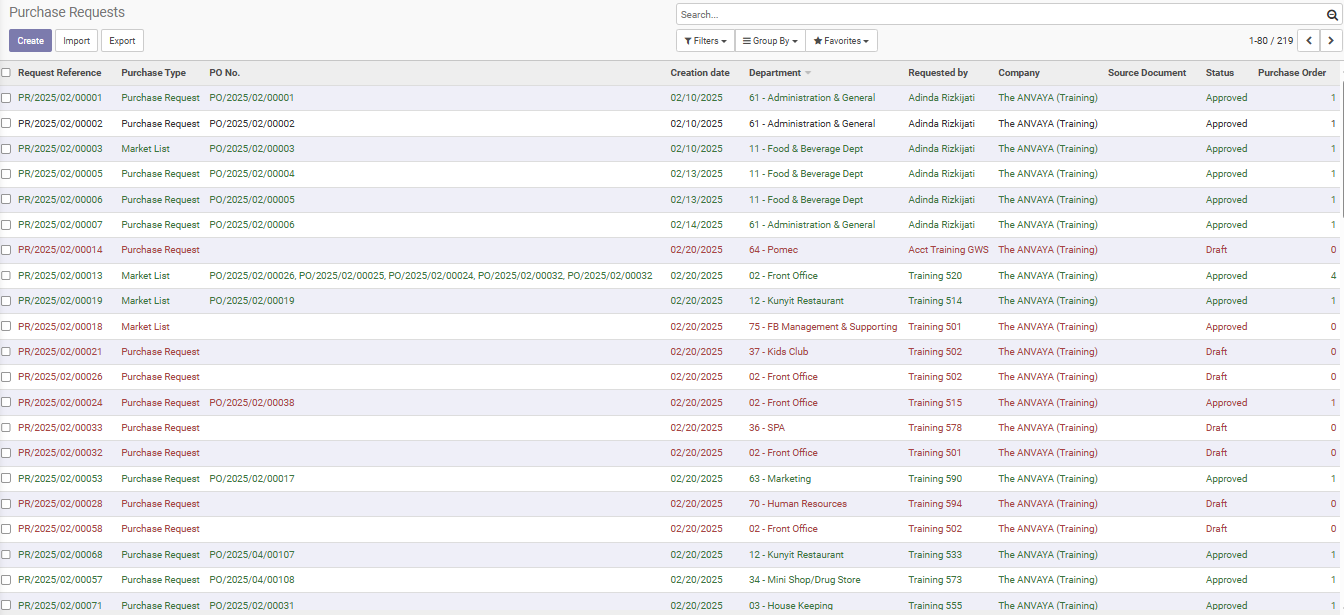Click the 1-80 / 219 pager counter

point(1270,41)
